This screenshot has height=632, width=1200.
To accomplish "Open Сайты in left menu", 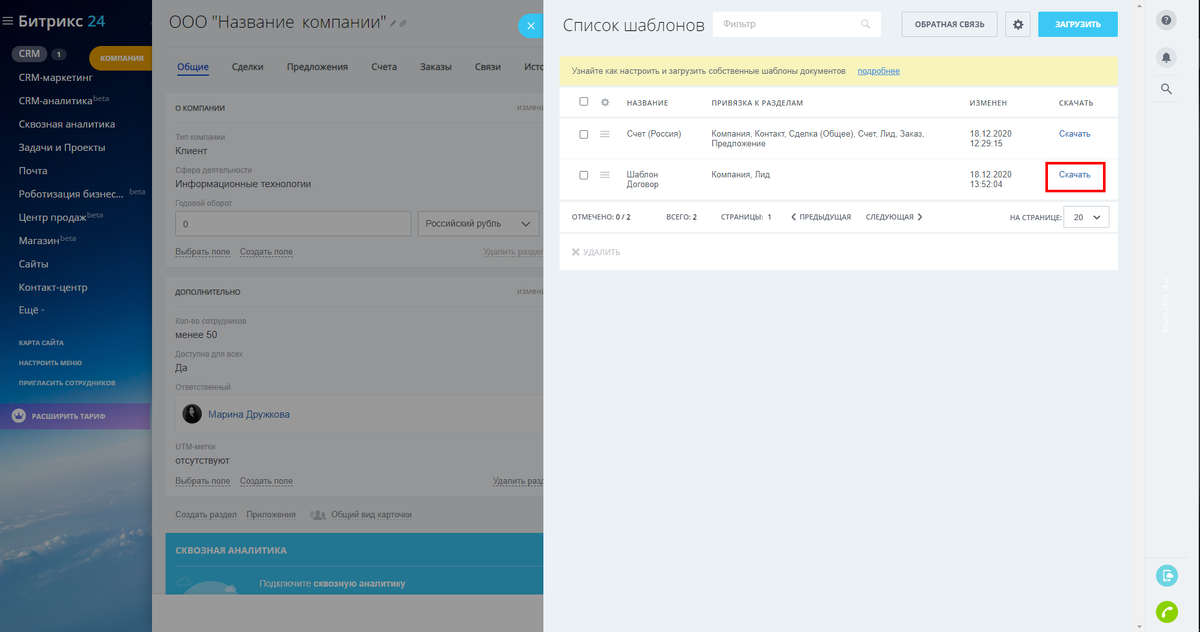I will click(x=33, y=264).
